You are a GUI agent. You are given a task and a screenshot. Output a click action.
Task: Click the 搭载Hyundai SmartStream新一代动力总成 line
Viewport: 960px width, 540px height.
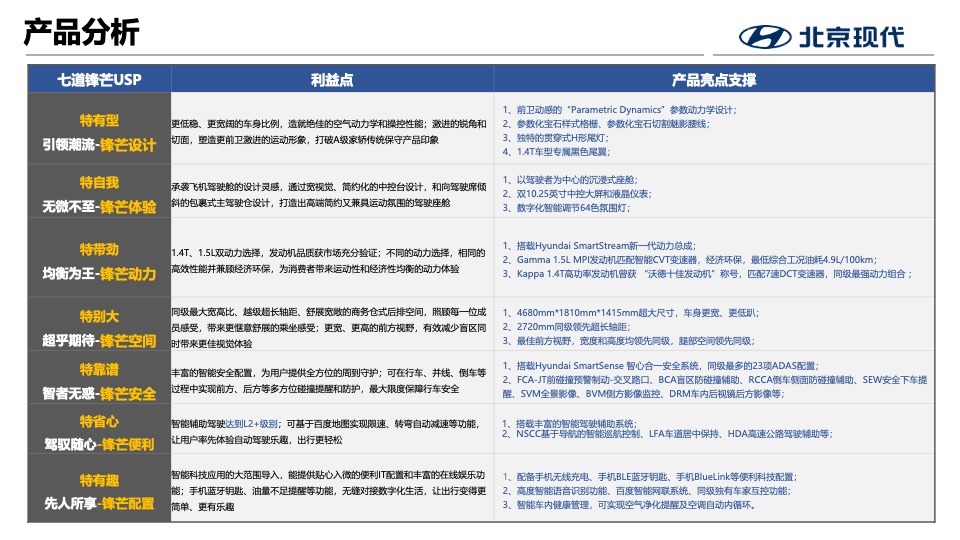coord(599,246)
